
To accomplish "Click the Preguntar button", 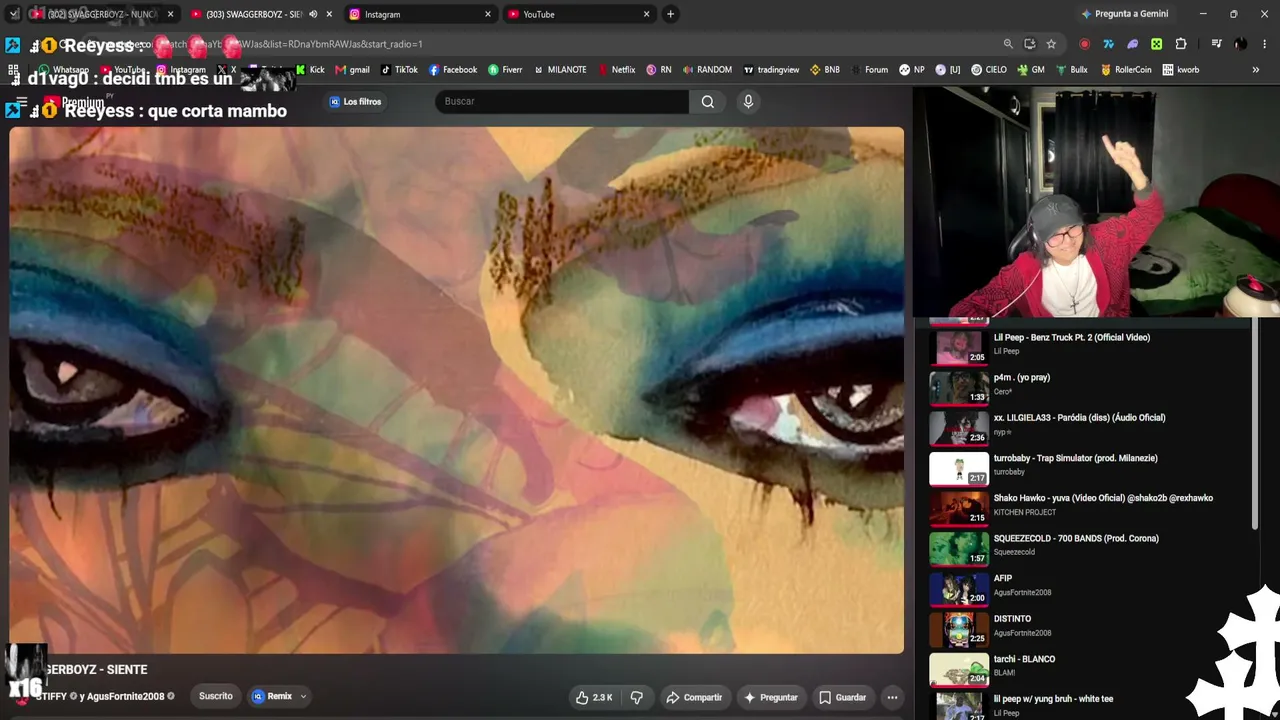I will pos(770,697).
